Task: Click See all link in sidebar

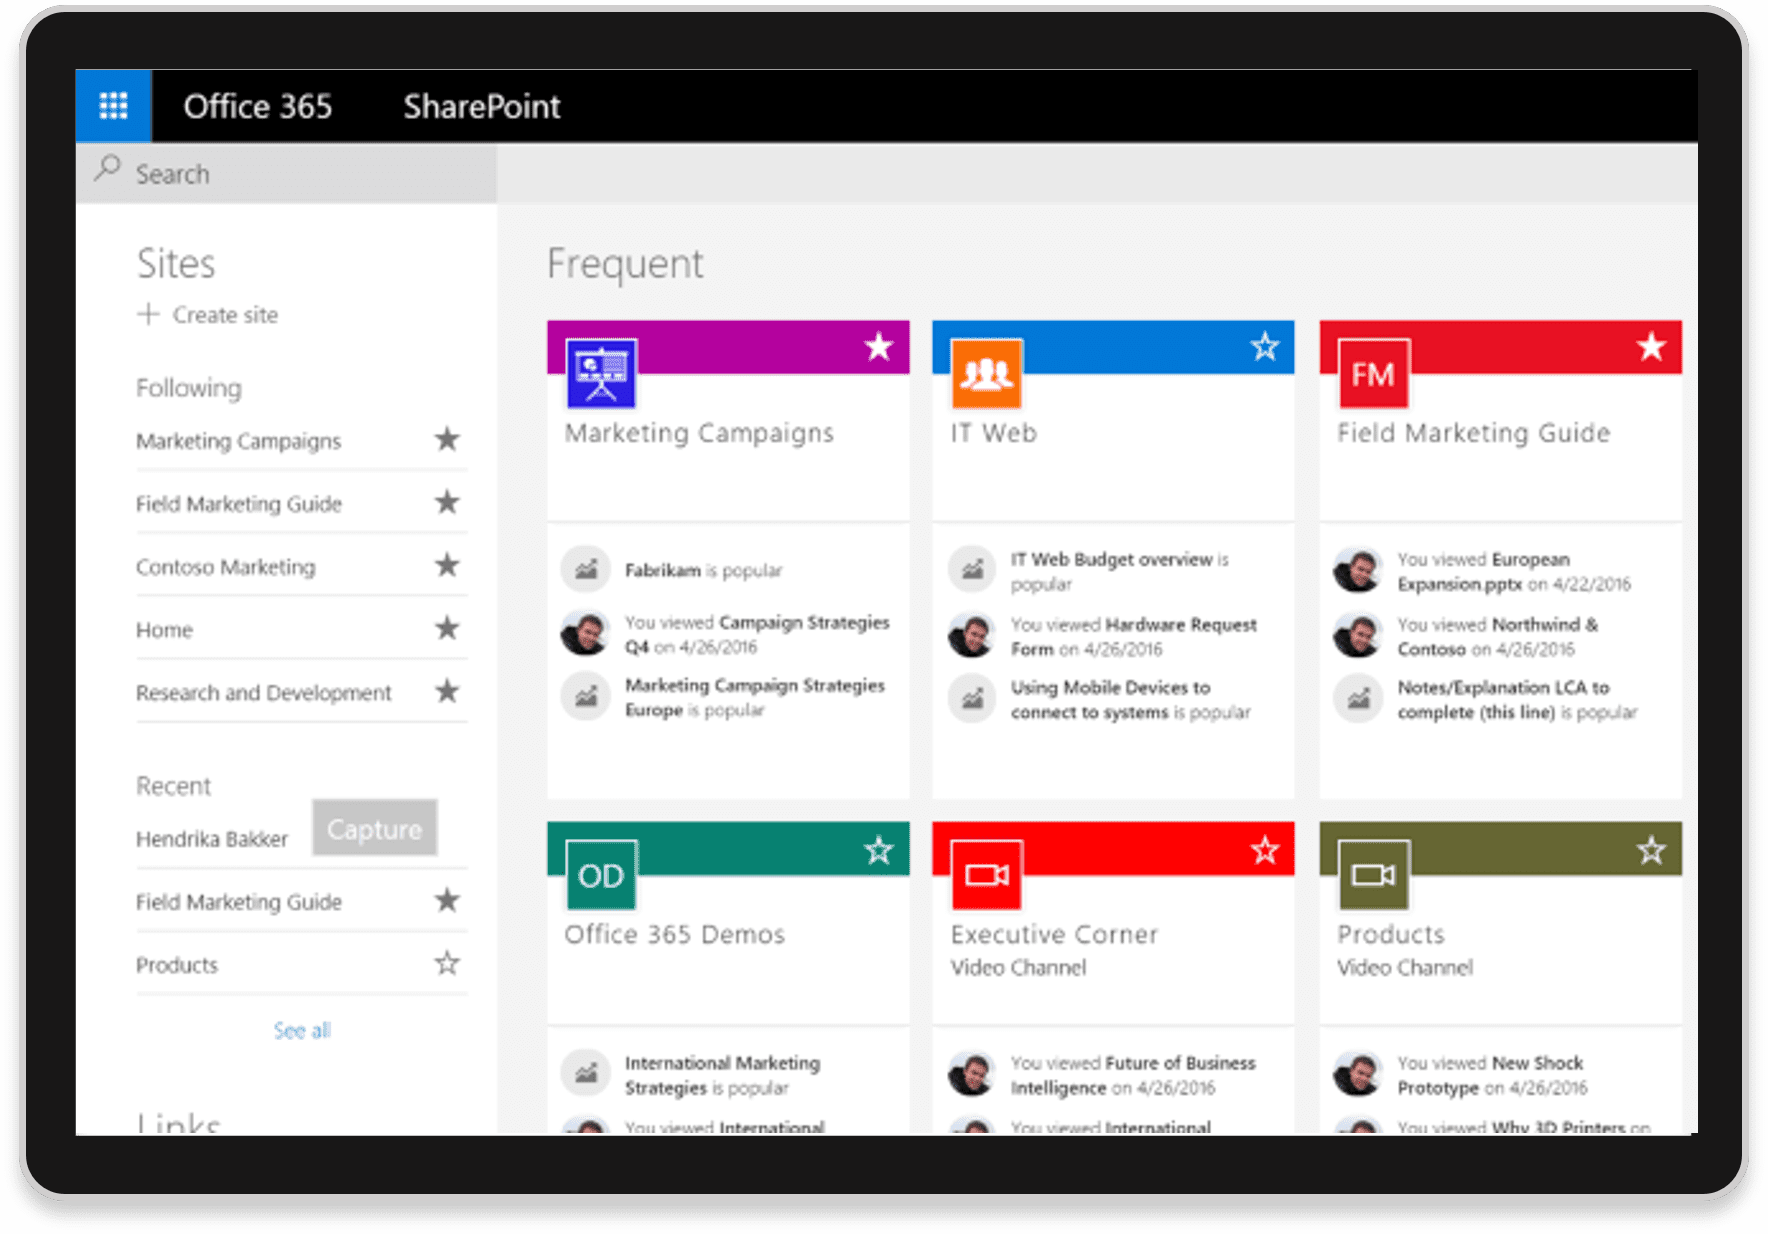Action: pyautogui.click(x=302, y=1030)
